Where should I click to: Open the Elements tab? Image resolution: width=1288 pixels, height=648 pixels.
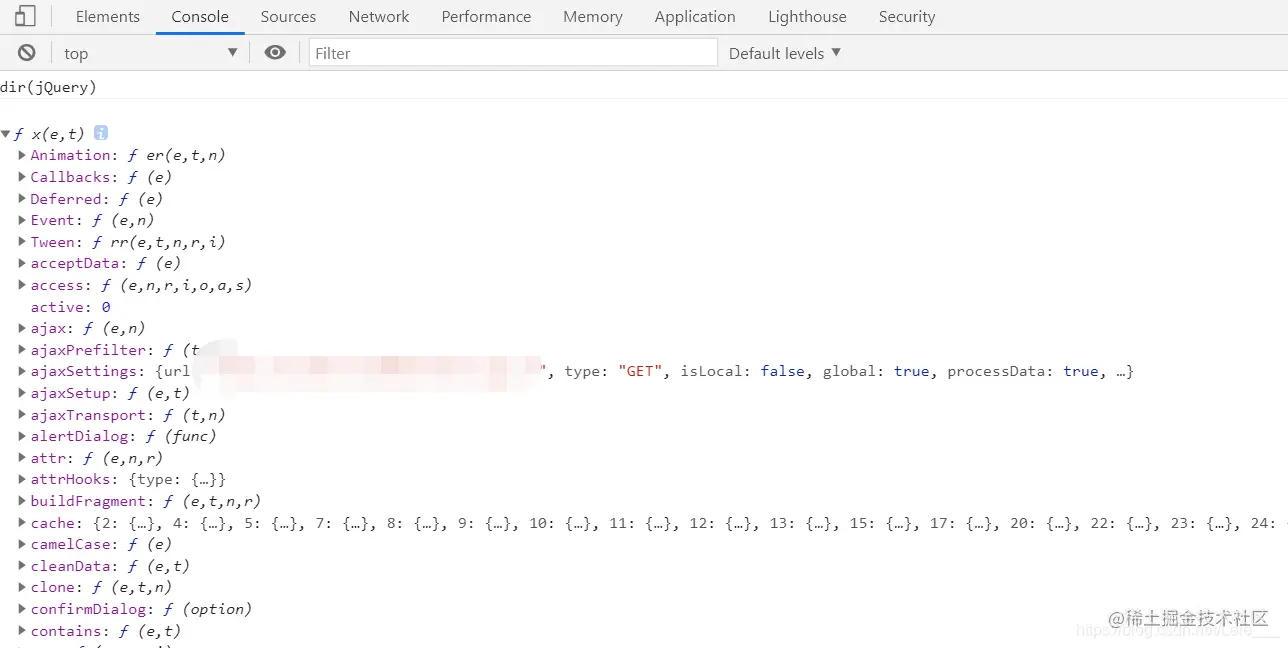[x=108, y=17]
